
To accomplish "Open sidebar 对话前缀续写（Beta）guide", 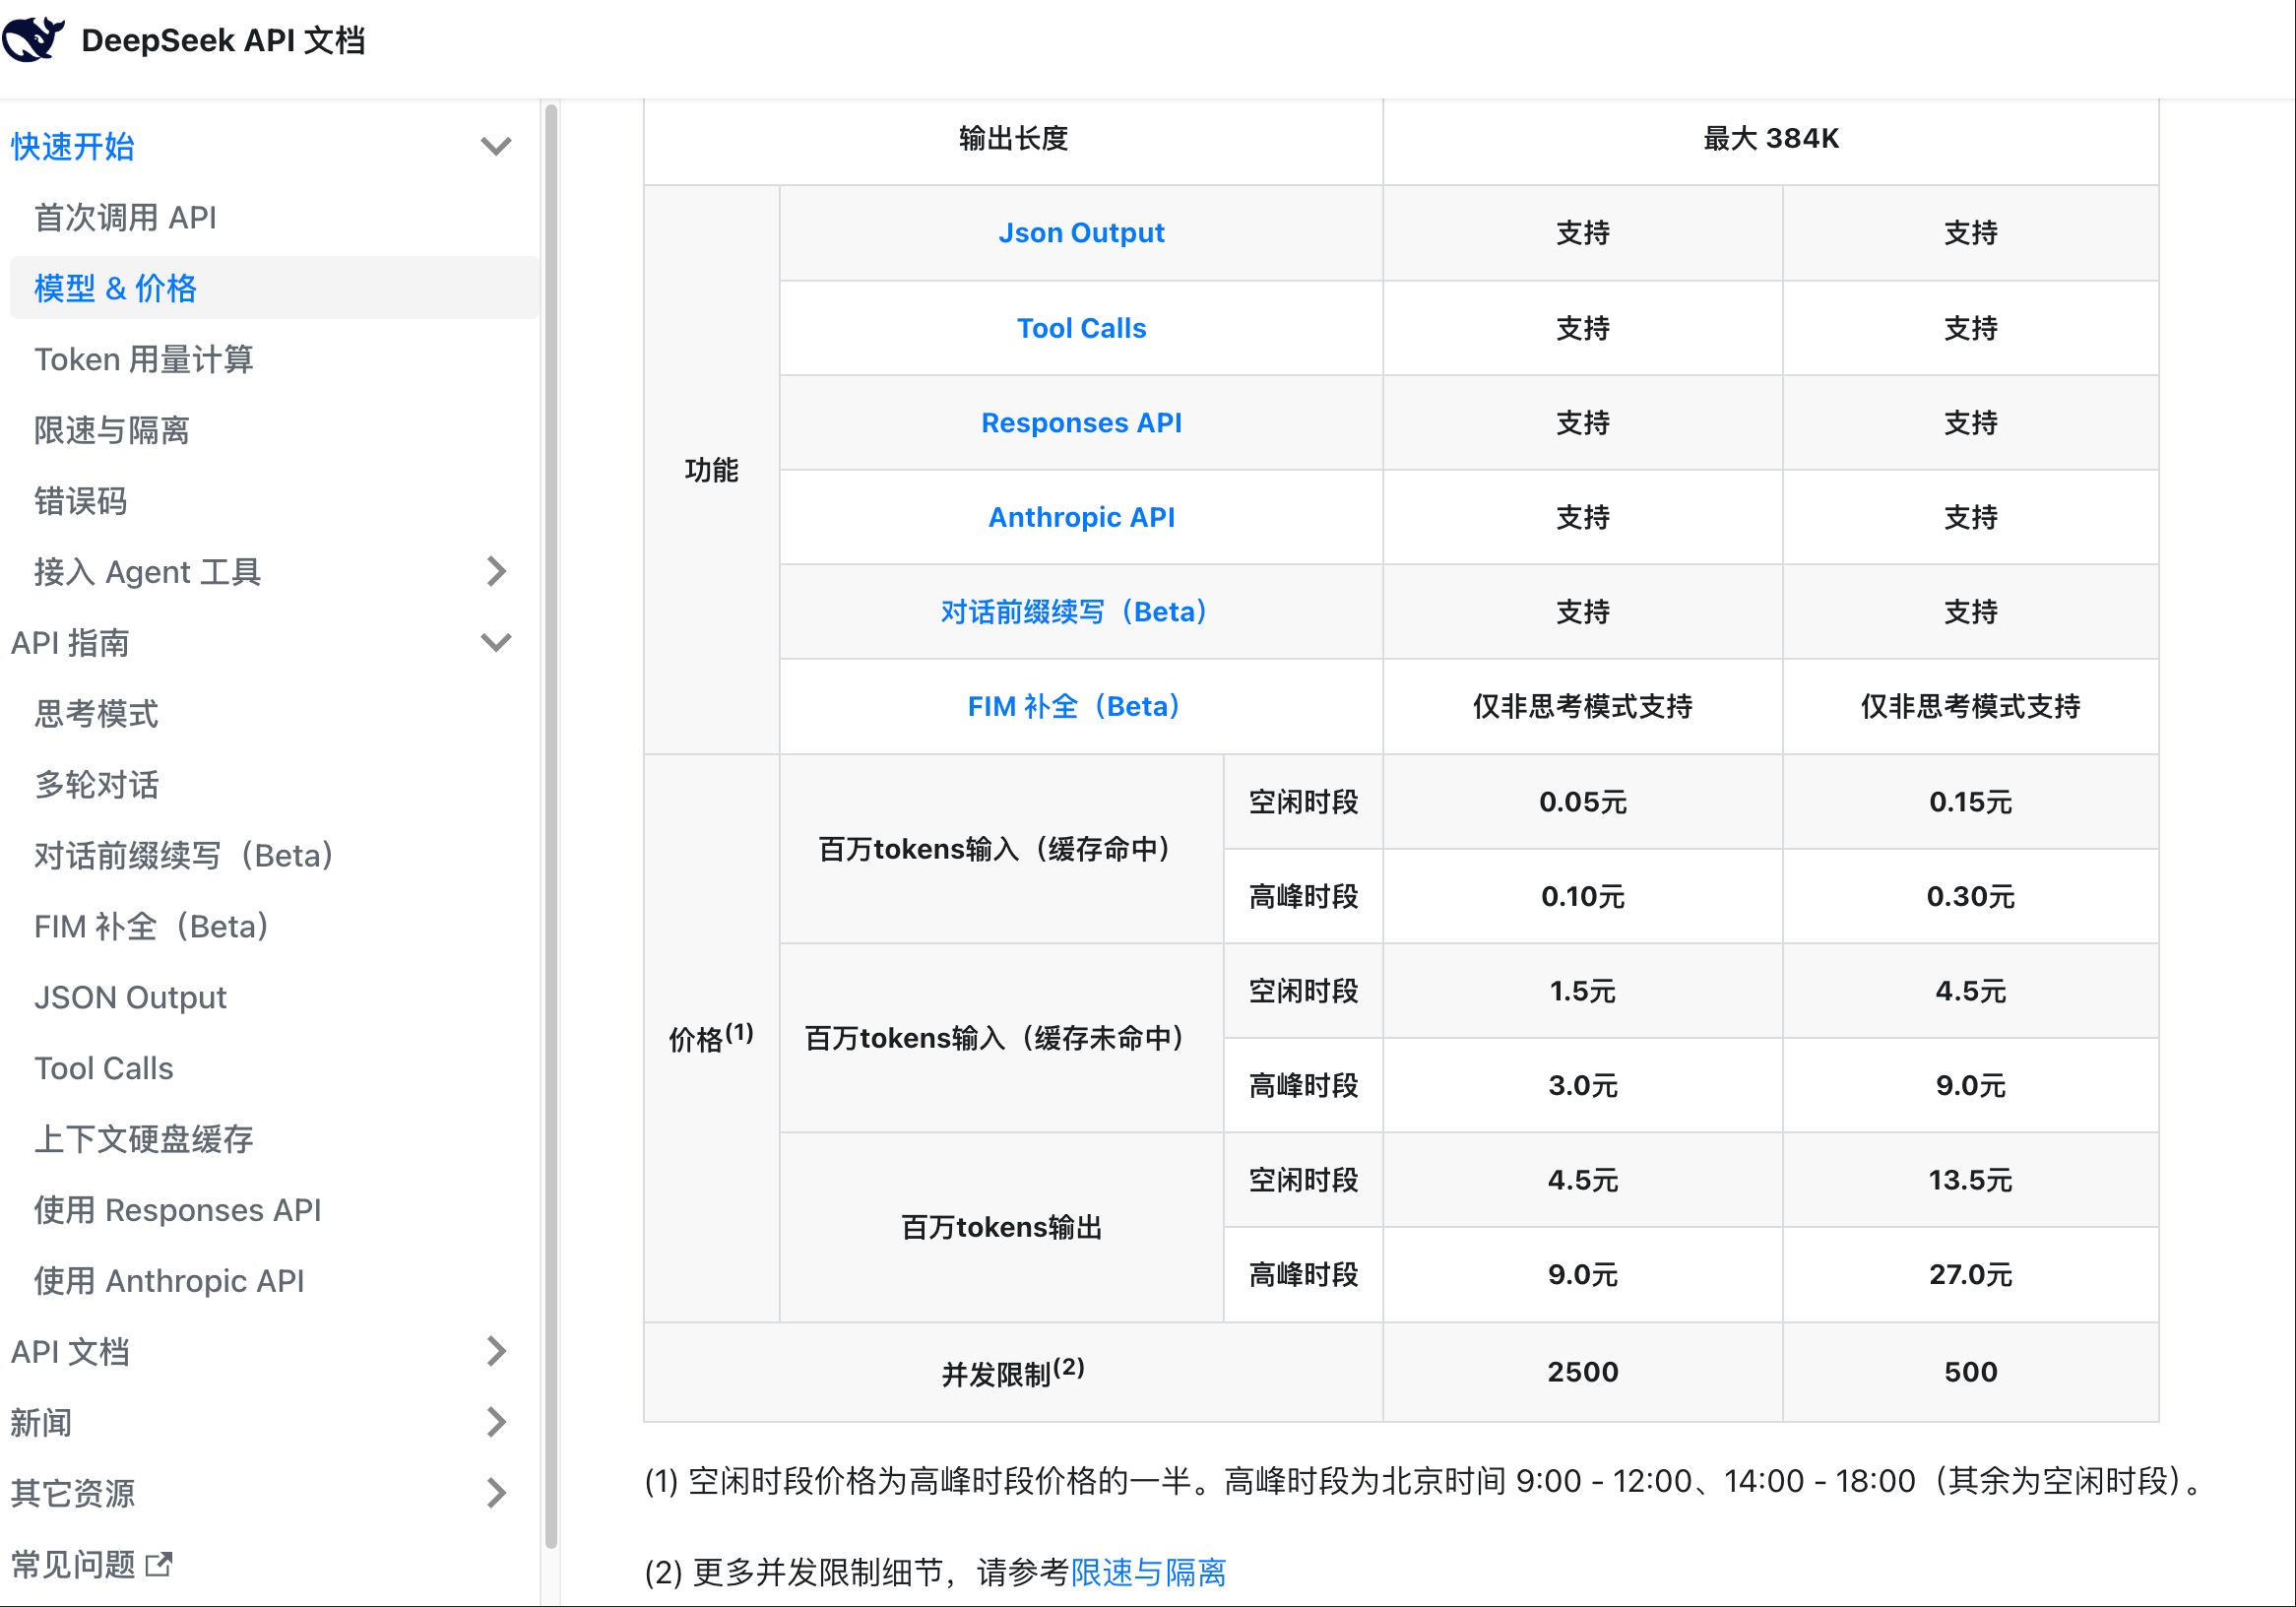I will [184, 856].
